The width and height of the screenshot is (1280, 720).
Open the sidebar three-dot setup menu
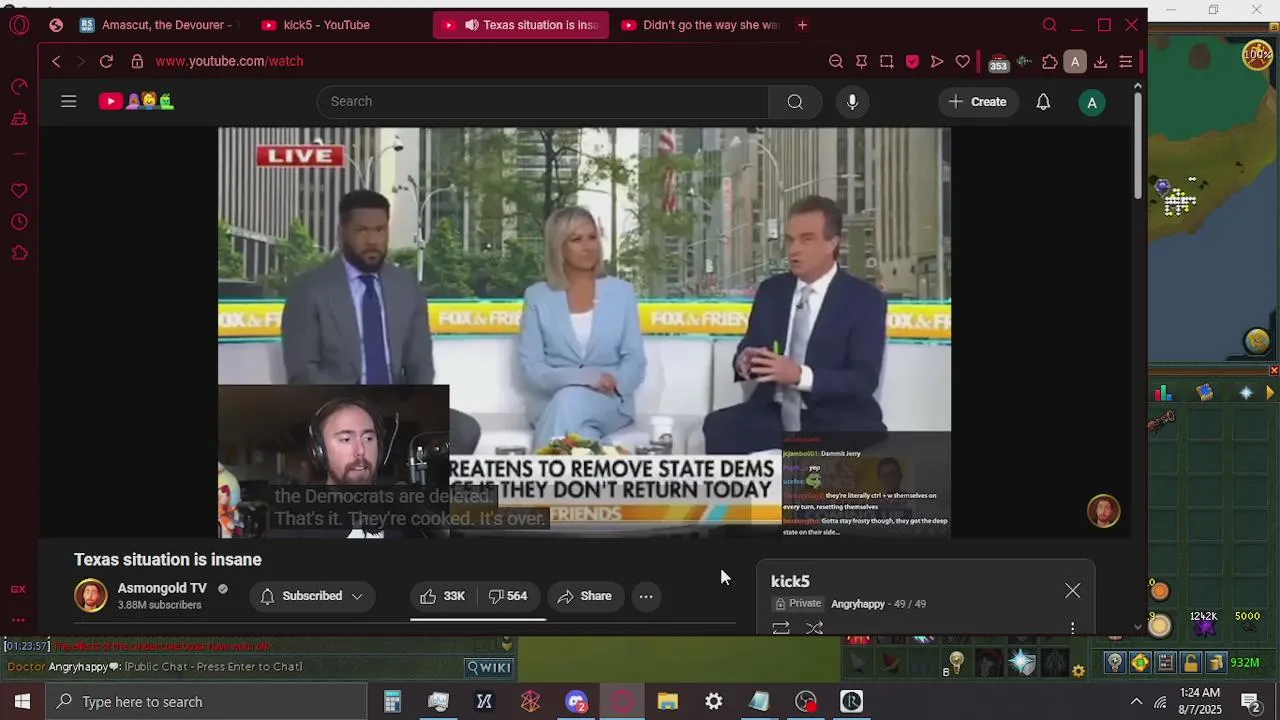[18, 620]
